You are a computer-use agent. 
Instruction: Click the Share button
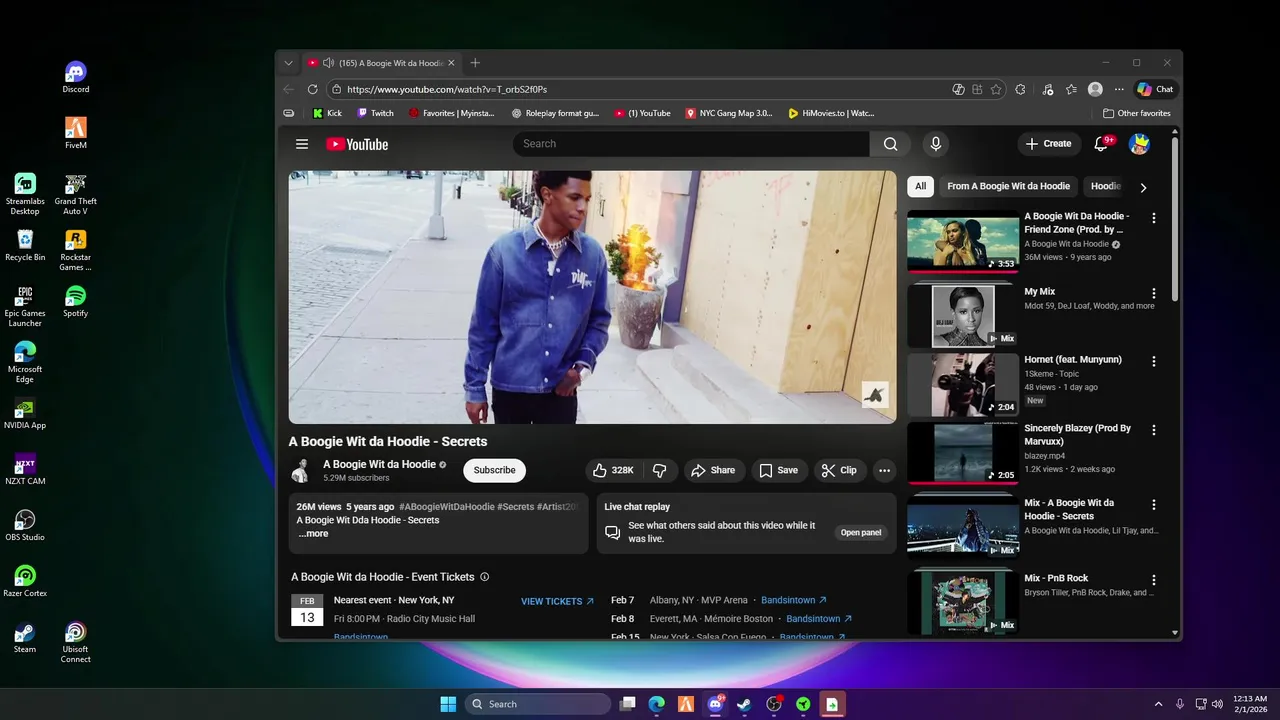pyautogui.click(x=713, y=470)
